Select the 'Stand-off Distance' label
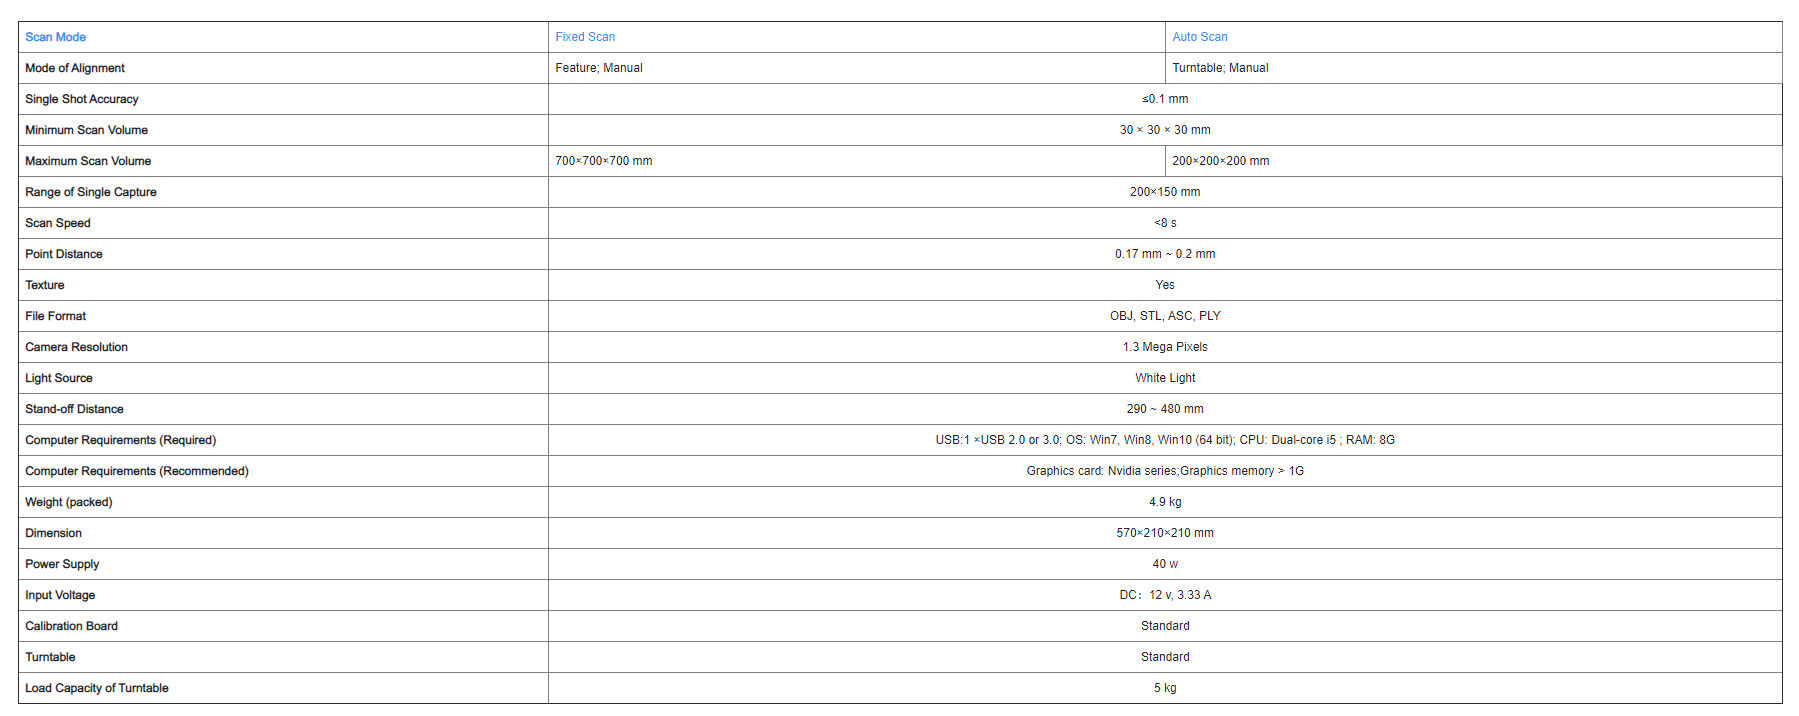This screenshot has height=716, width=1799. pyautogui.click(x=75, y=409)
